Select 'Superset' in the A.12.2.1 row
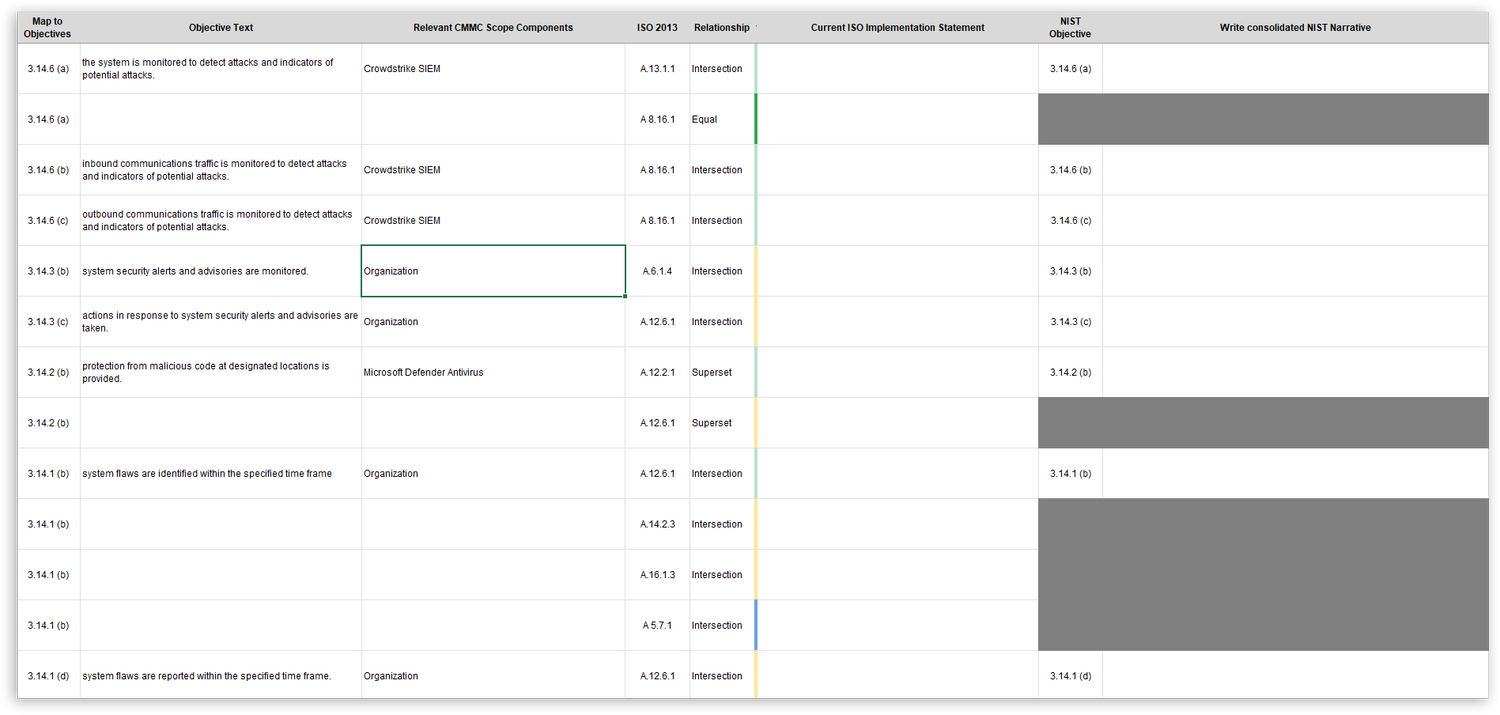This screenshot has width=1500, height=715. (x=722, y=372)
